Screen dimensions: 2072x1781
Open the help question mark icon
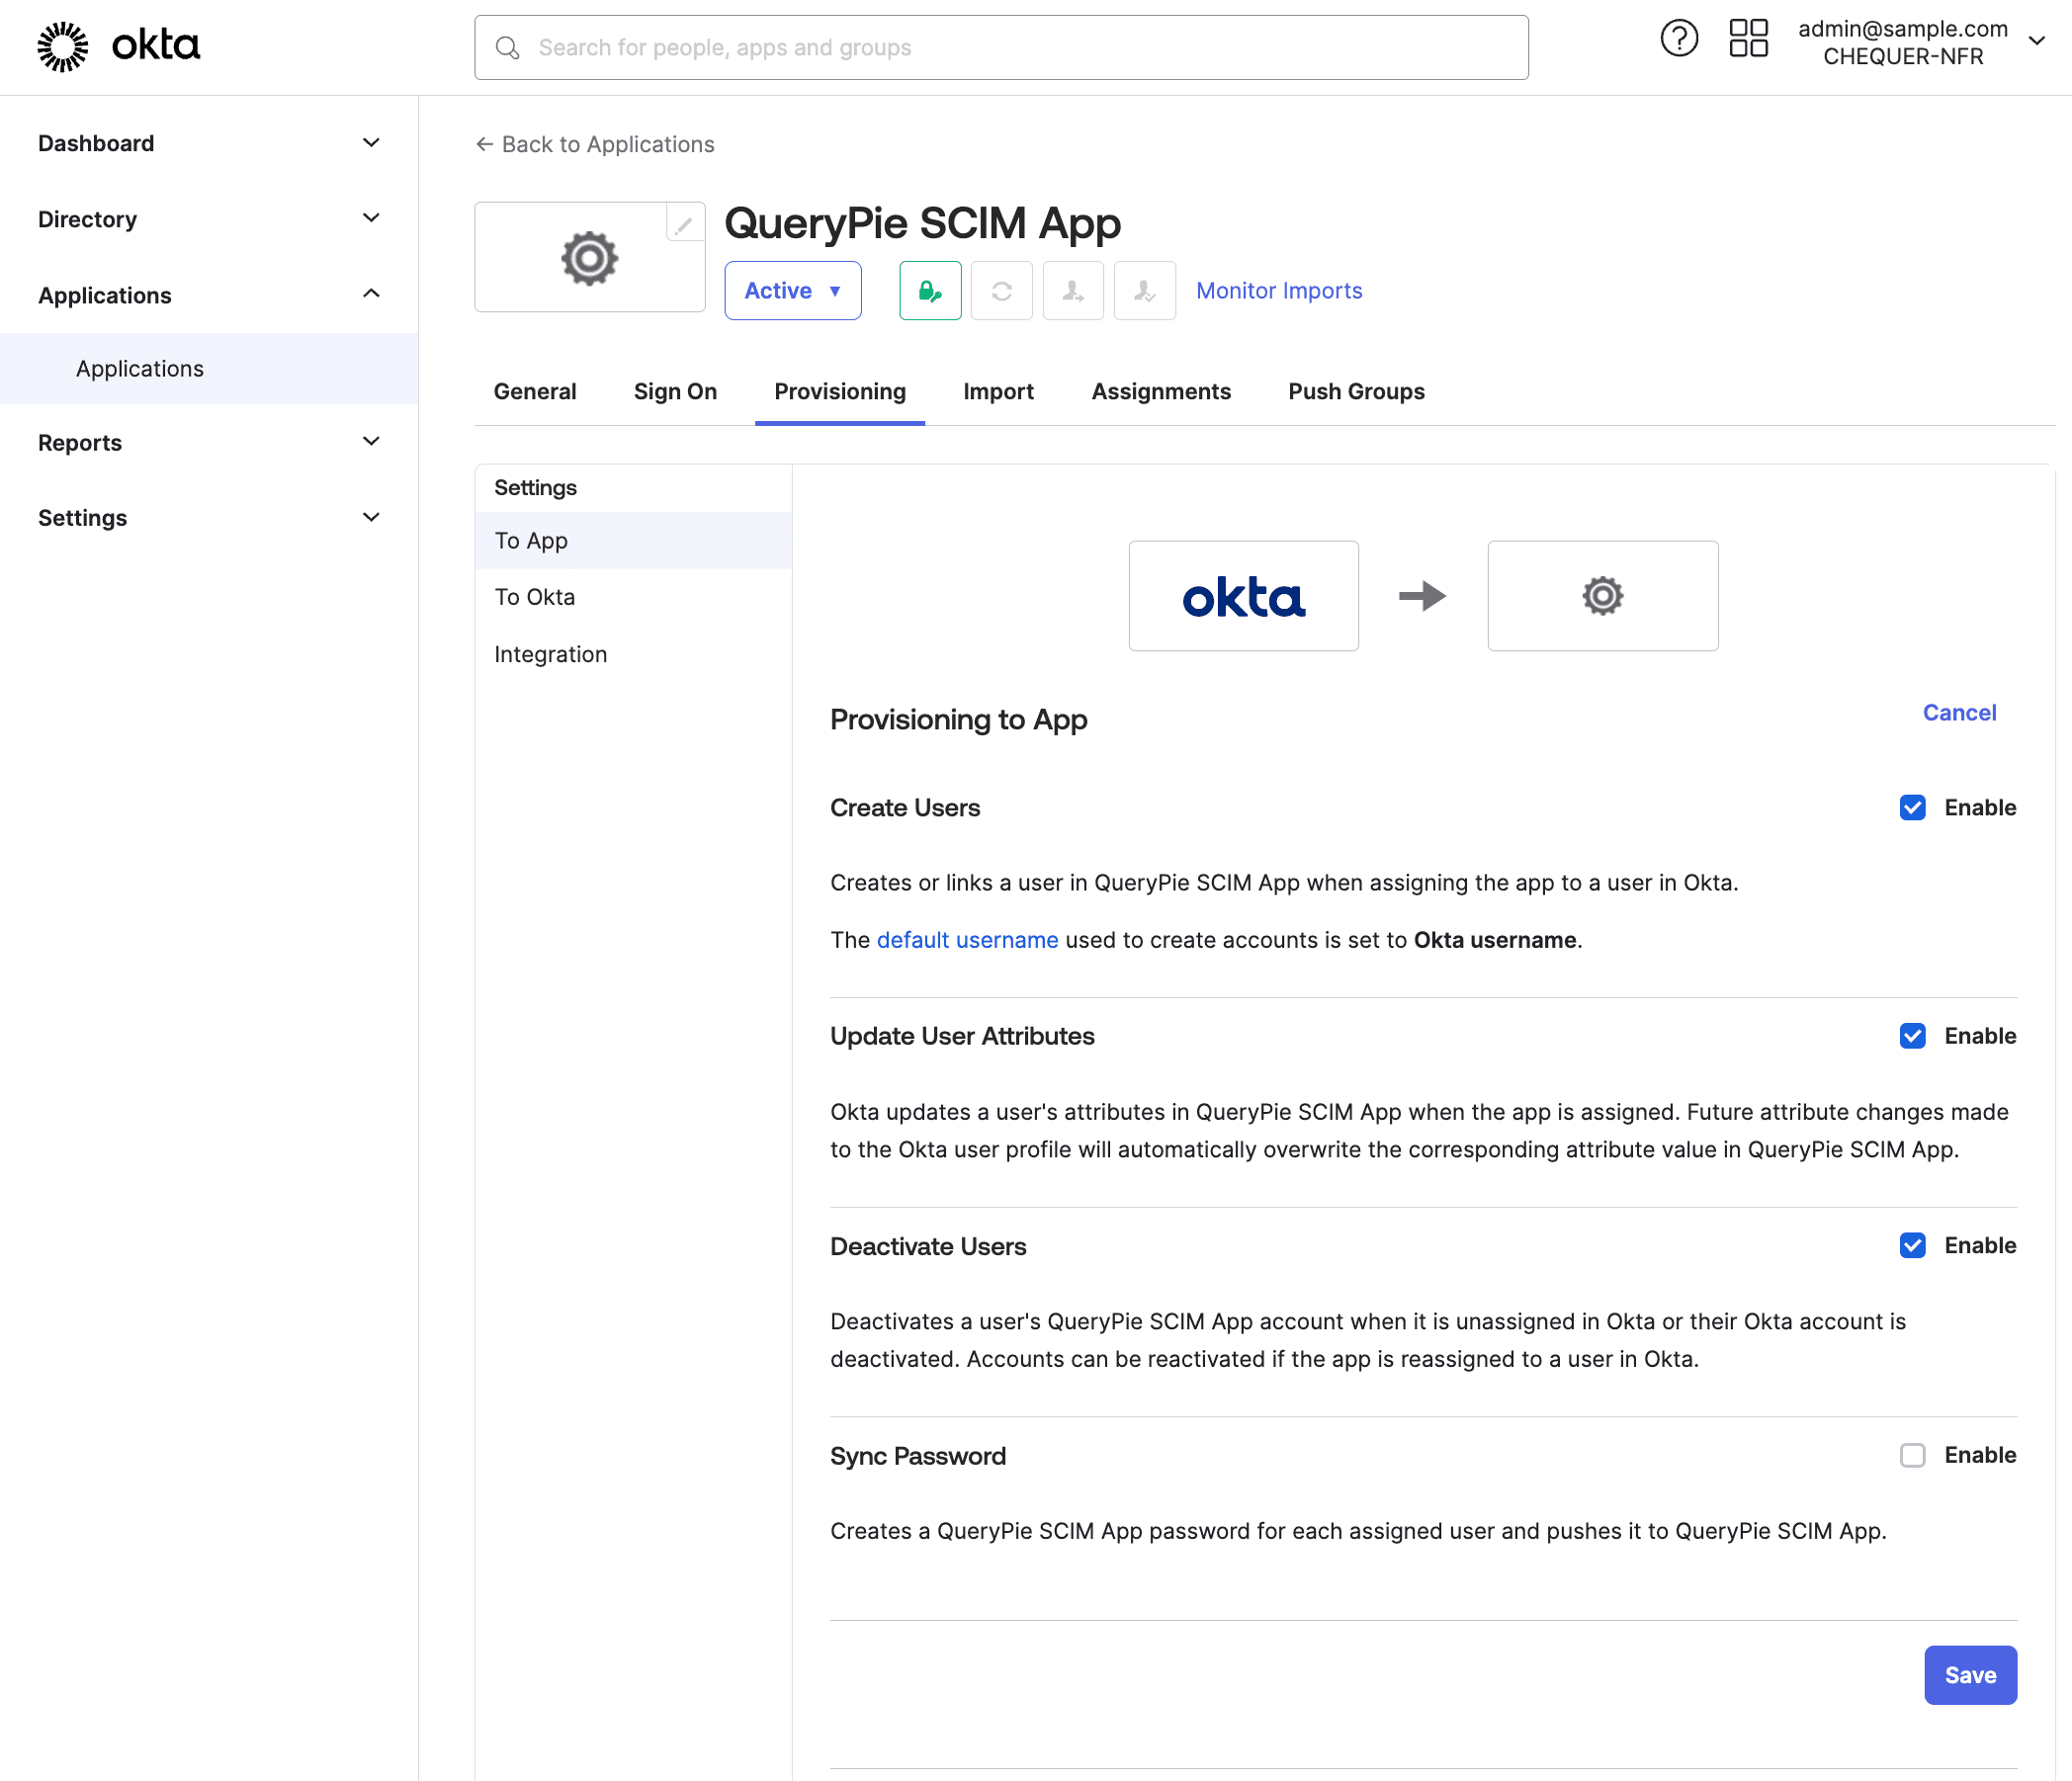pyautogui.click(x=1678, y=38)
